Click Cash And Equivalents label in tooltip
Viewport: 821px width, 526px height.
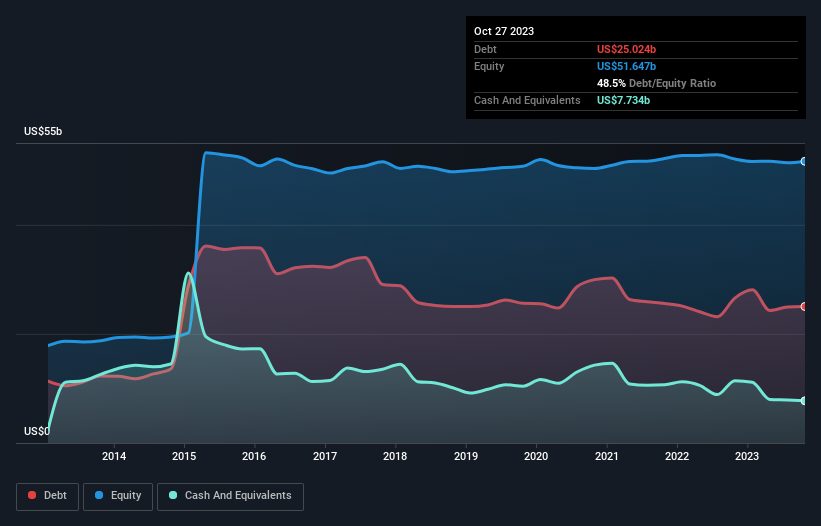[527, 100]
